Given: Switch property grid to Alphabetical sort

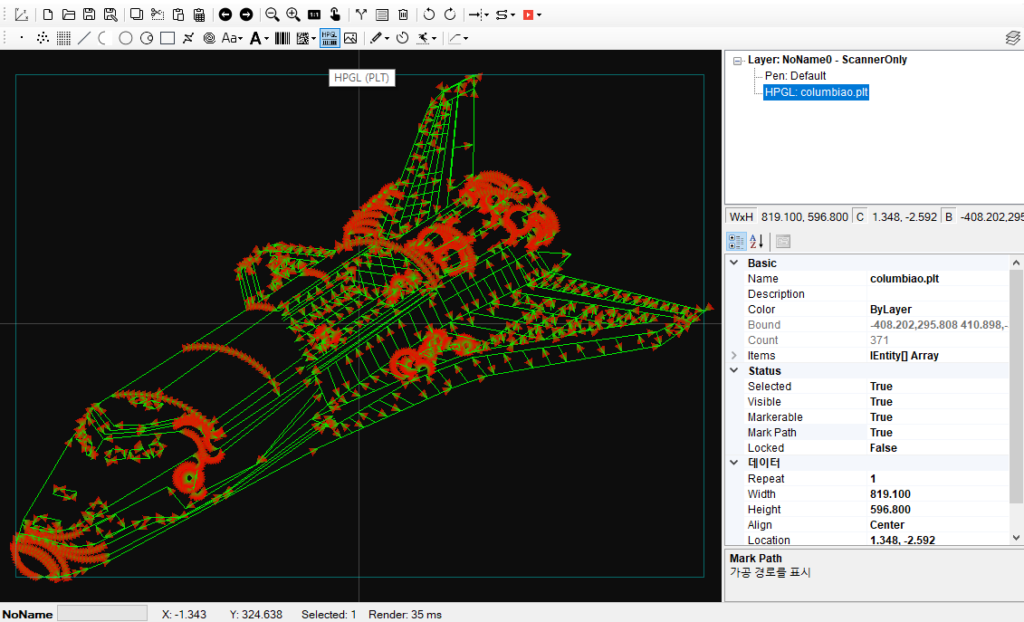Looking at the screenshot, I should click(756, 242).
